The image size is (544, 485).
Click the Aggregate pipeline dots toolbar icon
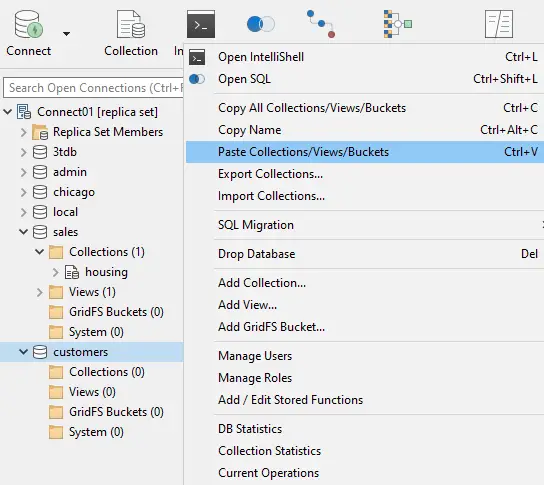(321, 24)
